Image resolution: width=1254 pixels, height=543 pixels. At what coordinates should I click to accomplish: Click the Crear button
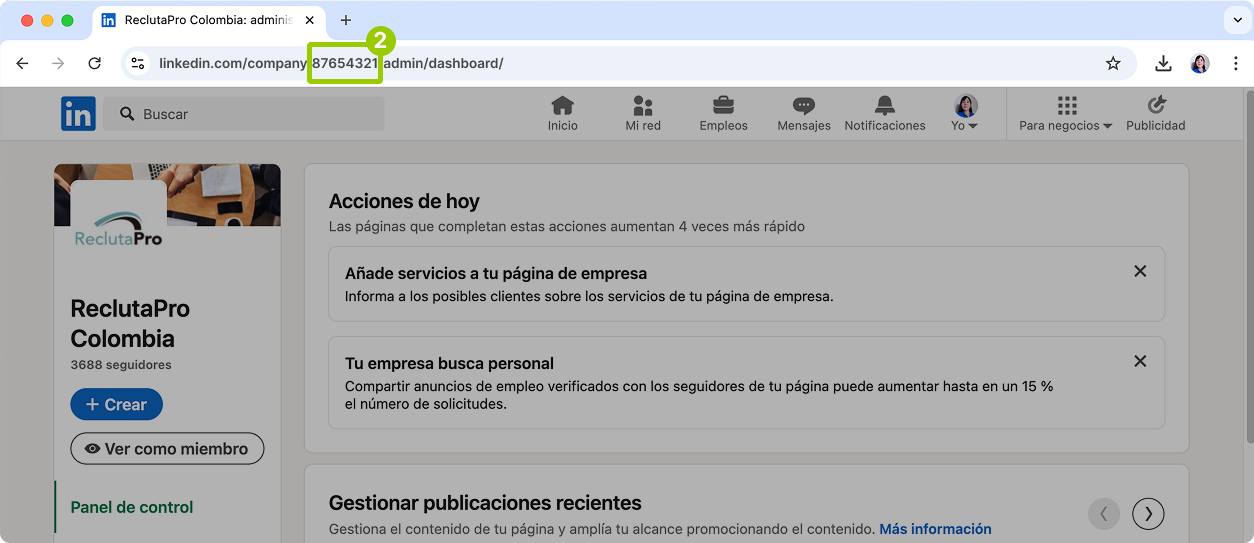point(116,404)
